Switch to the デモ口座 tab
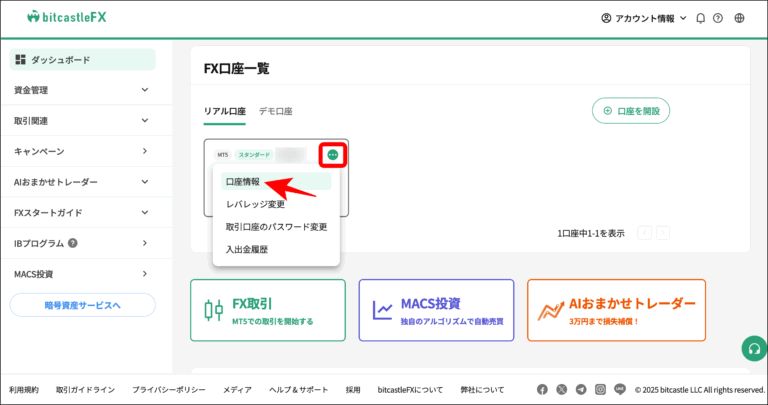Viewport: 768px width, 405px height. click(276, 111)
